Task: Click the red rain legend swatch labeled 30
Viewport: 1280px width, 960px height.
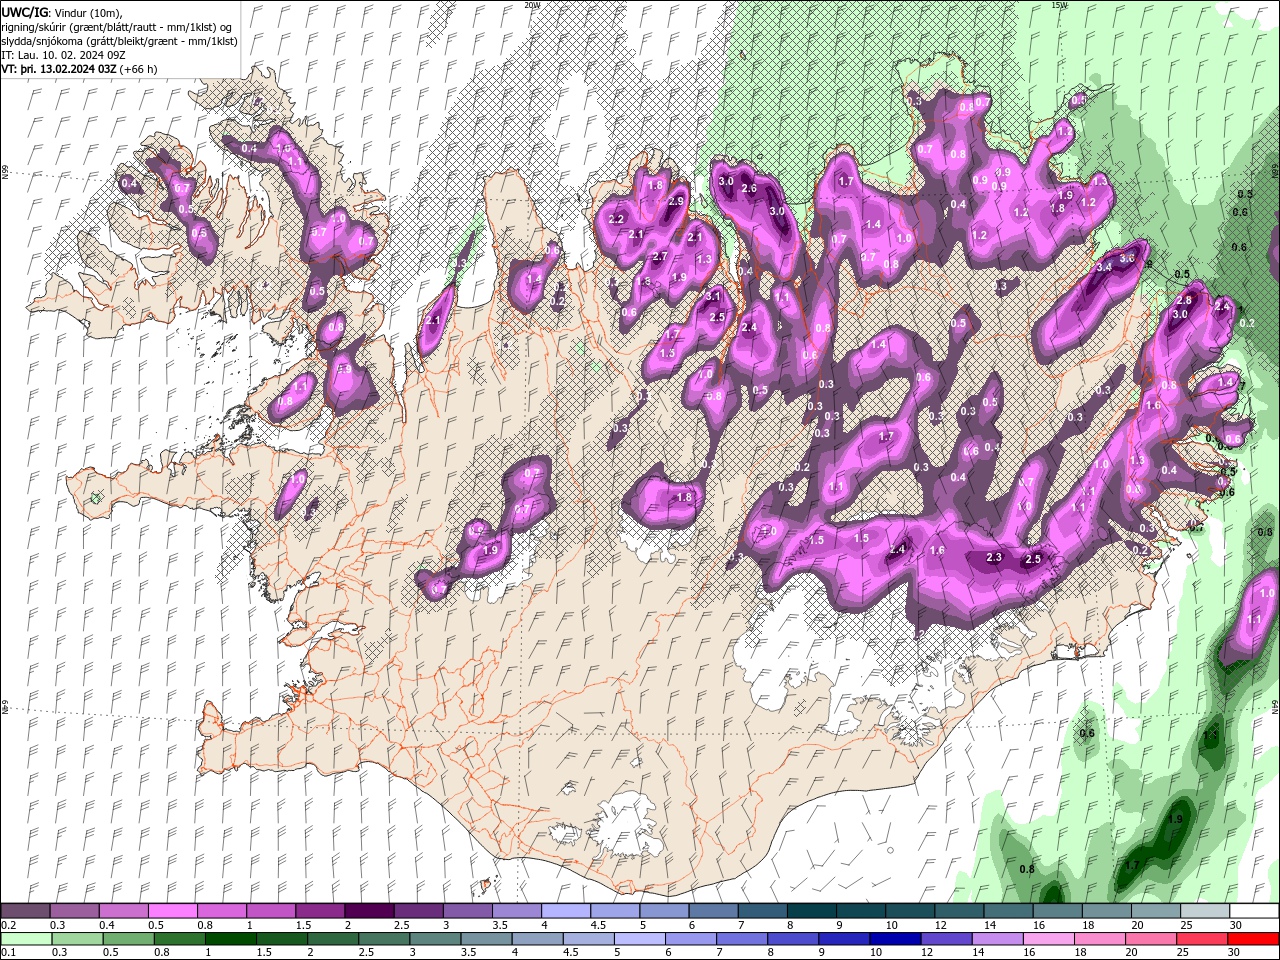Action: click(1253, 939)
